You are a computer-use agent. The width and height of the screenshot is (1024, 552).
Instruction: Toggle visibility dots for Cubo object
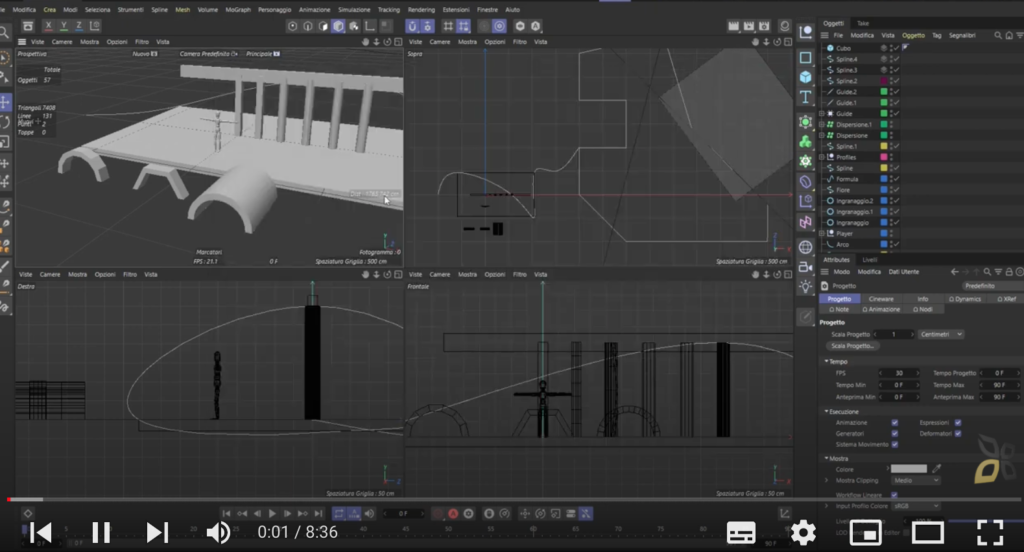click(x=892, y=48)
